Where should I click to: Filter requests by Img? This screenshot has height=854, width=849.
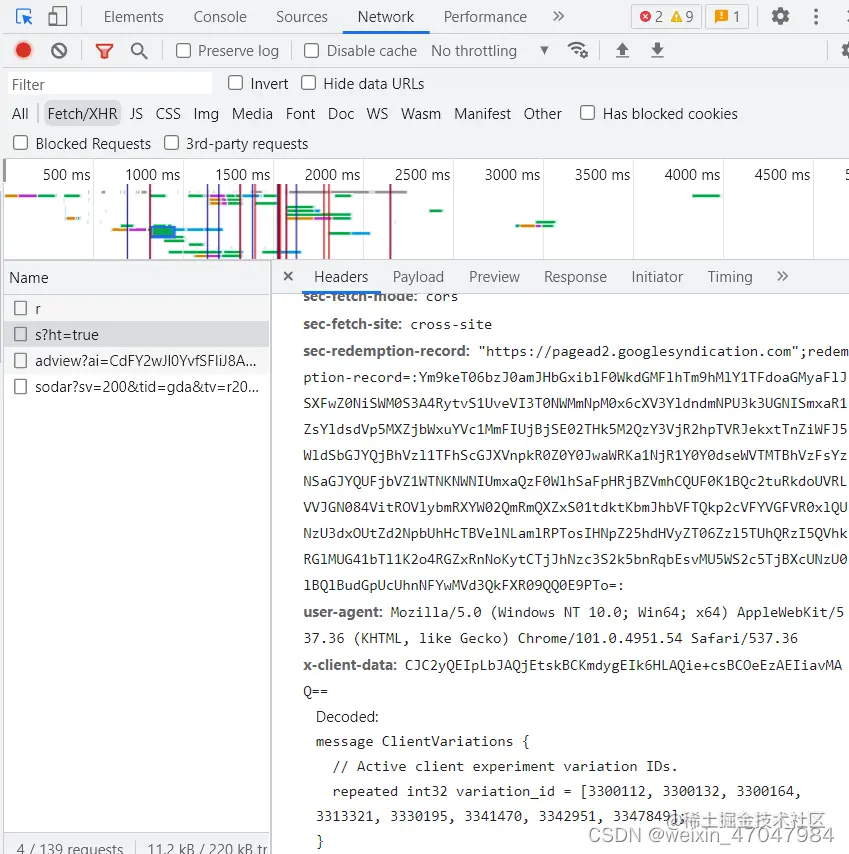point(206,114)
